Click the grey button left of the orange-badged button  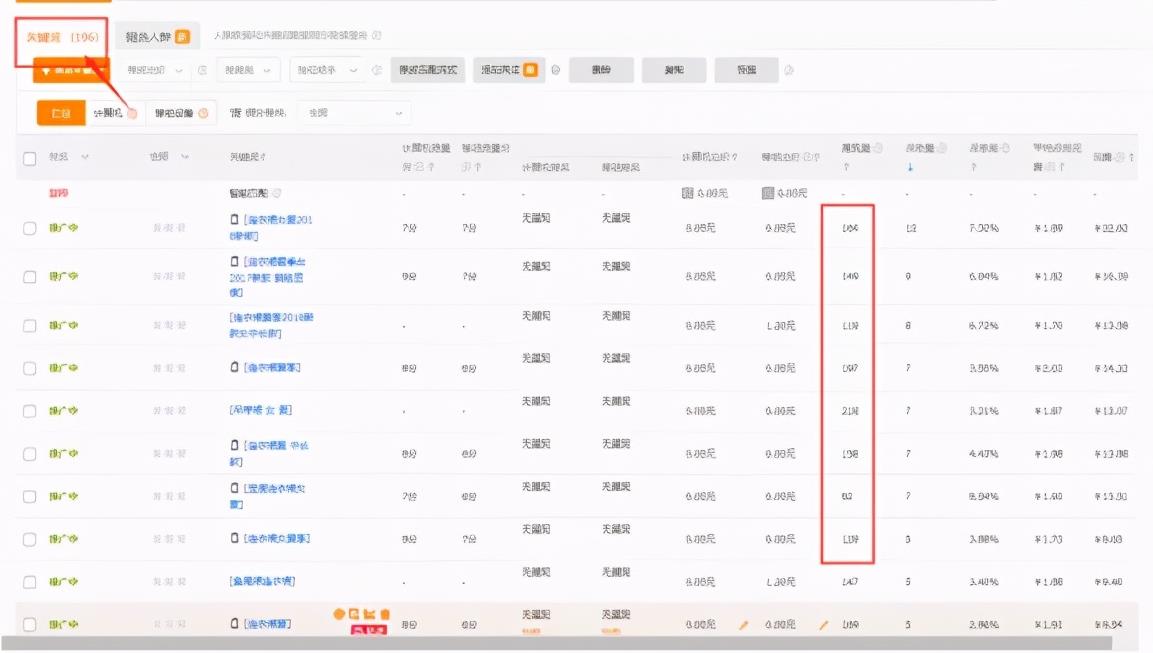(427, 70)
